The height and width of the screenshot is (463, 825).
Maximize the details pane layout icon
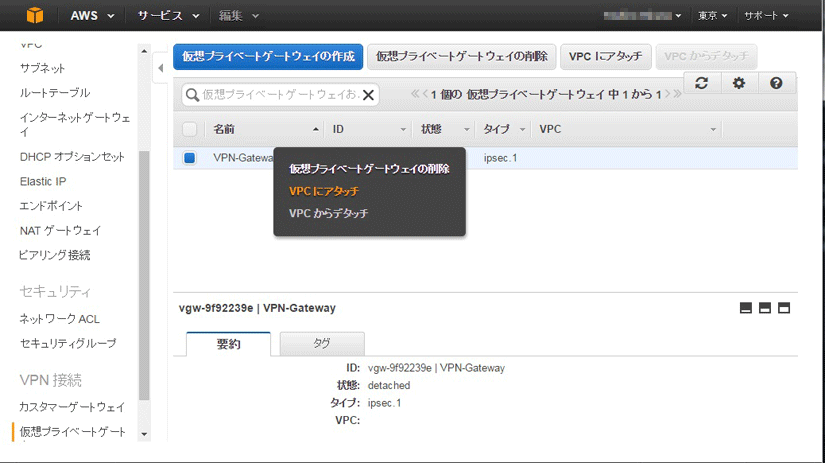[x=784, y=308]
